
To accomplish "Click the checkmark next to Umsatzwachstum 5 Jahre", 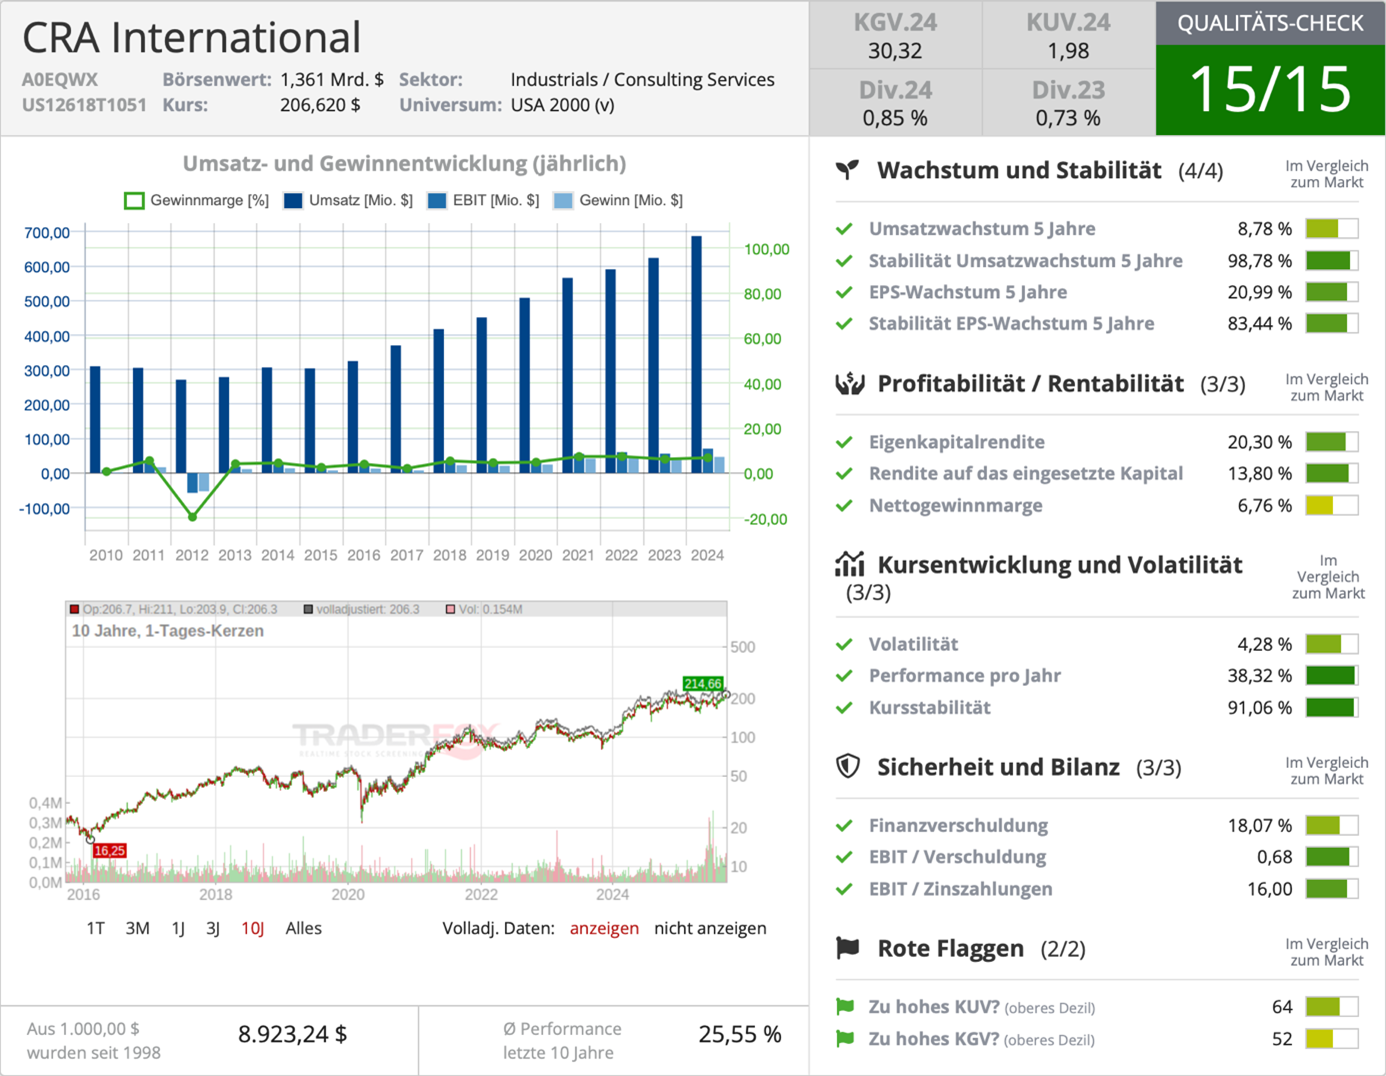I will pos(845,229).
